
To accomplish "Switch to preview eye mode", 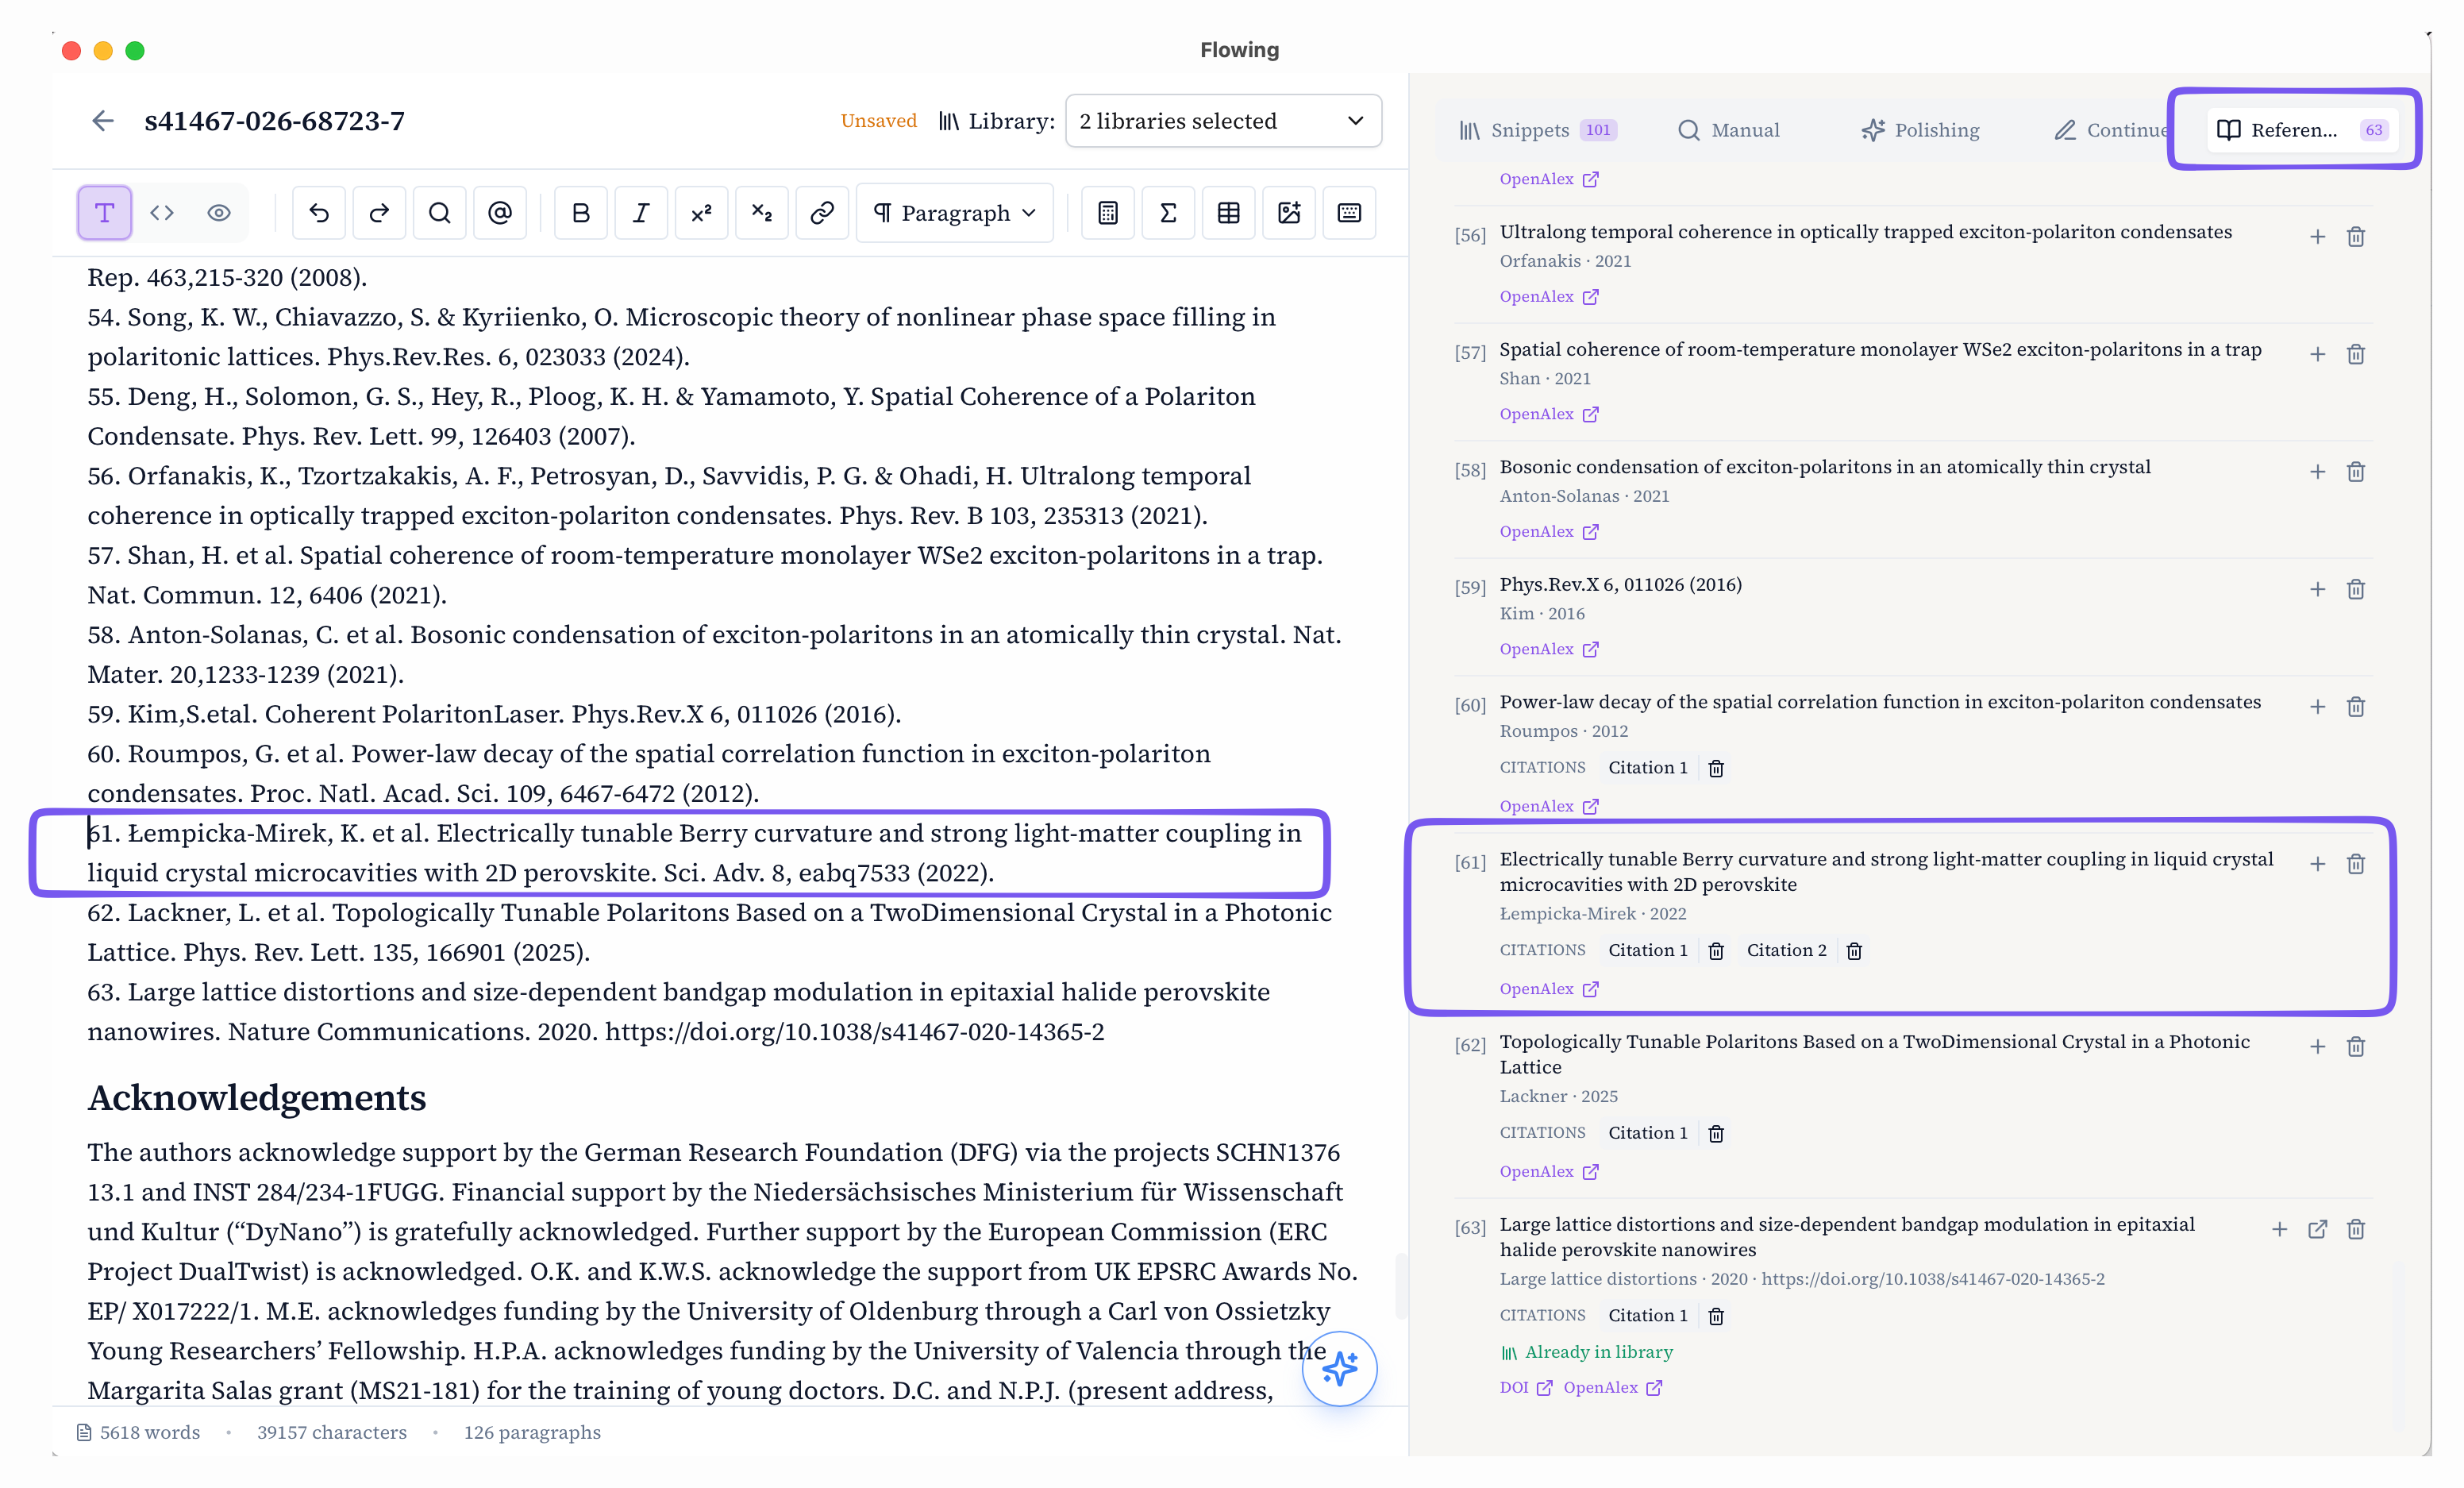I will pyautogui.click(x=219, y=213).
